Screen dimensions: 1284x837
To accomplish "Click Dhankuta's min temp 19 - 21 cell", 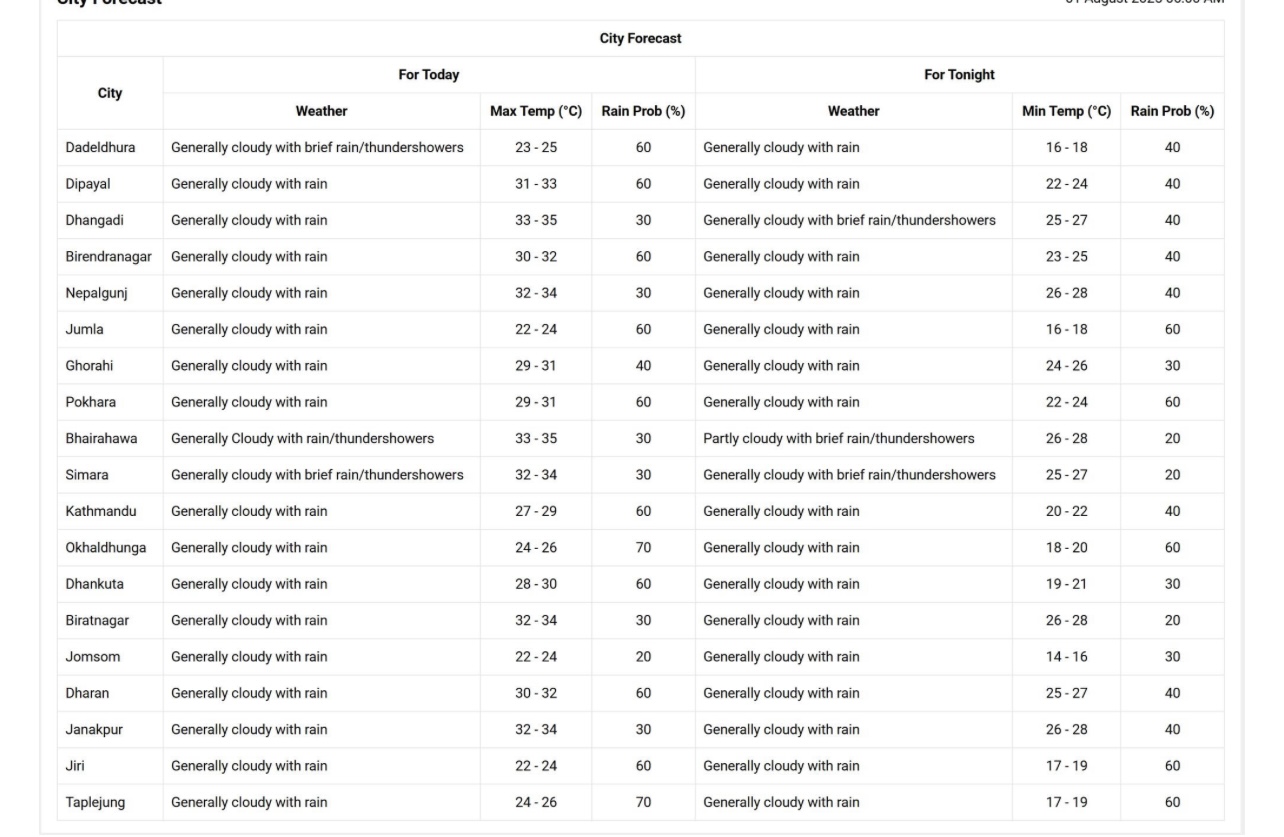I will [x=1066, y=584].
